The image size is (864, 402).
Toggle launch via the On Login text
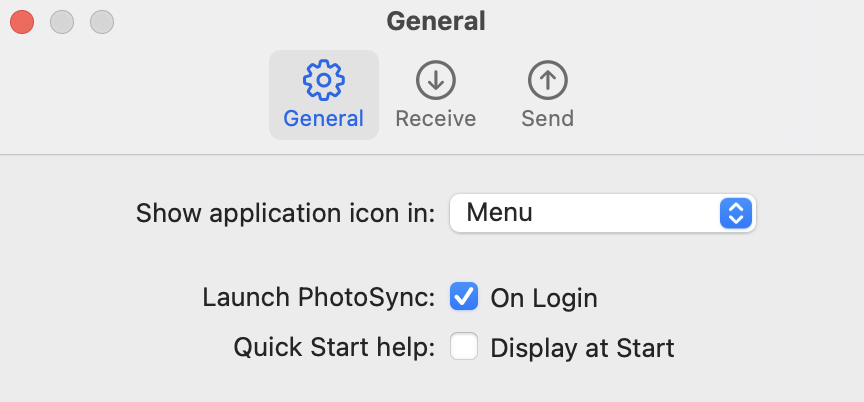(x=544, y=298)
